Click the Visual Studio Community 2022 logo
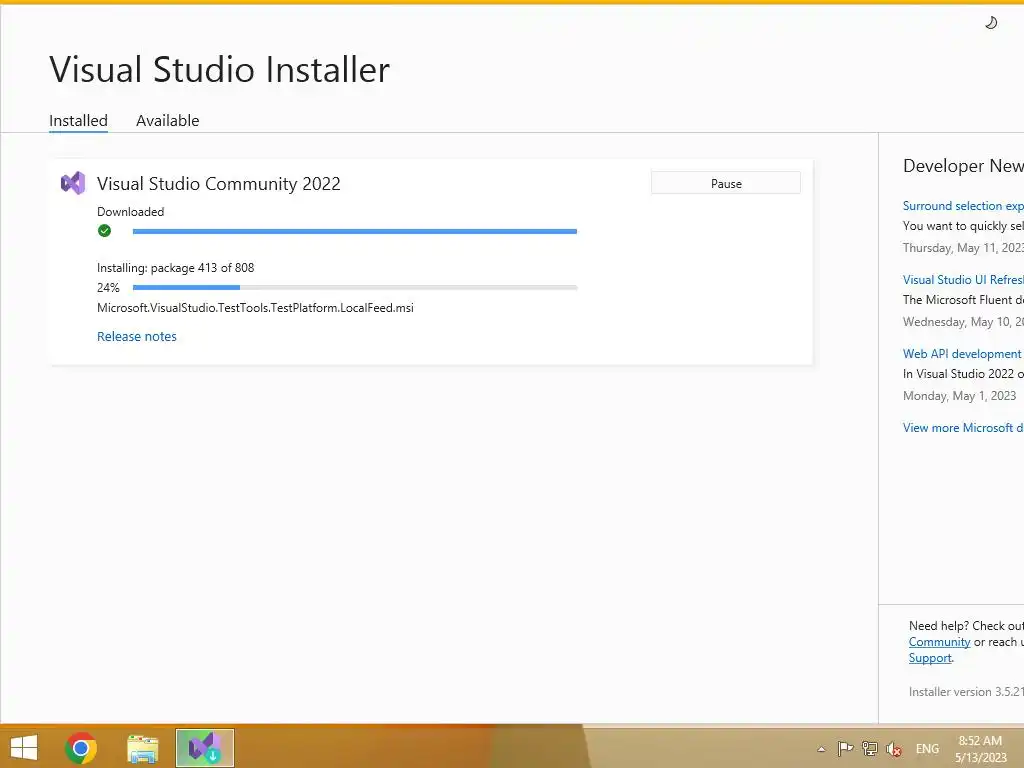Image resolution: width=1024 pixels, height=768 pixels. [73, 184]
